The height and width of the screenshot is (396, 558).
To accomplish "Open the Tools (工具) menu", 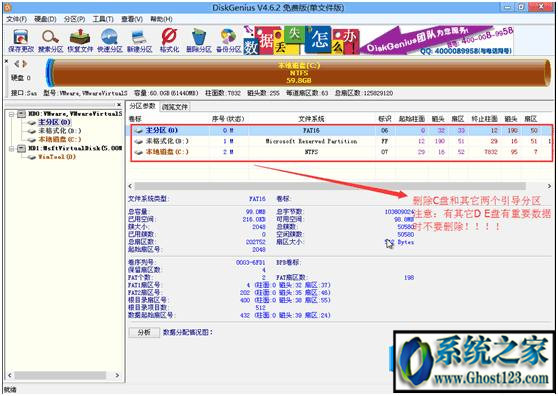I will 103,19.
